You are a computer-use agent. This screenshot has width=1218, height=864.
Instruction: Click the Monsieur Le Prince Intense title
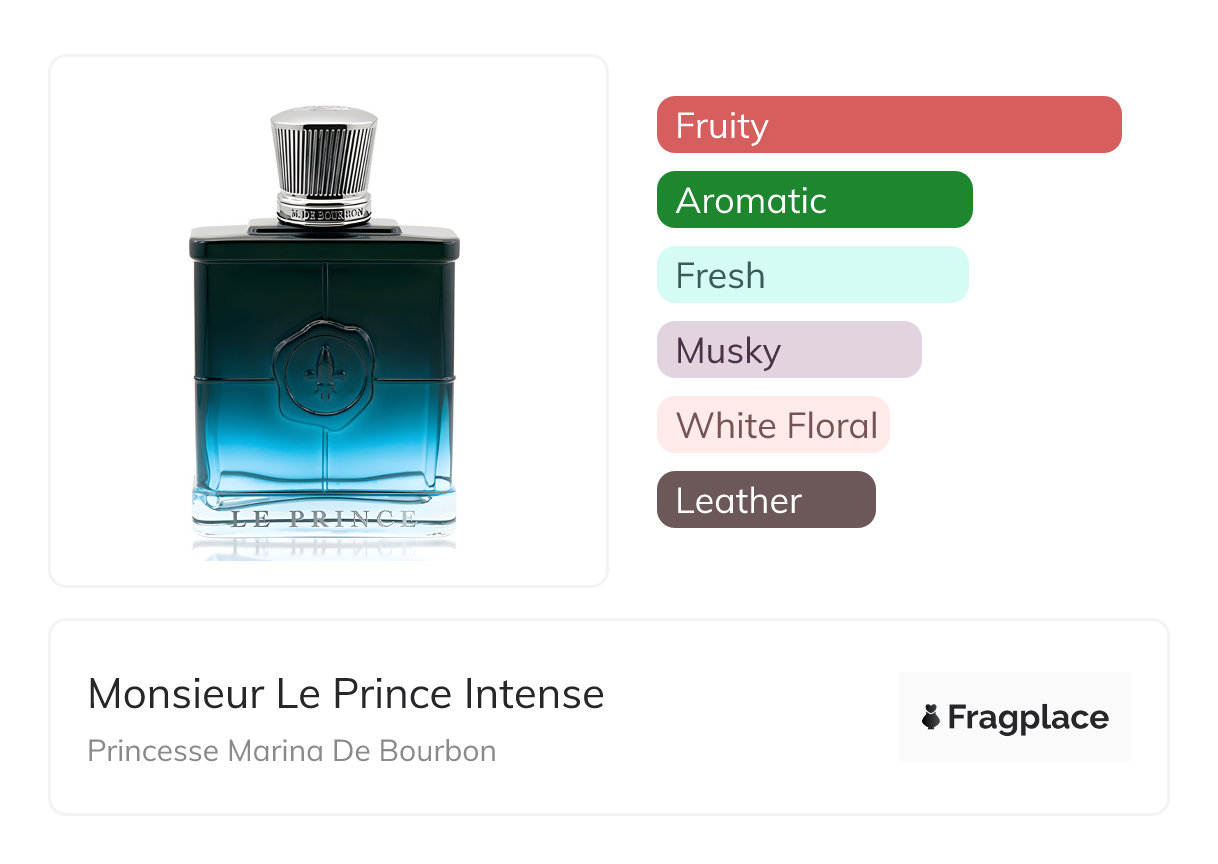[346, 694]
